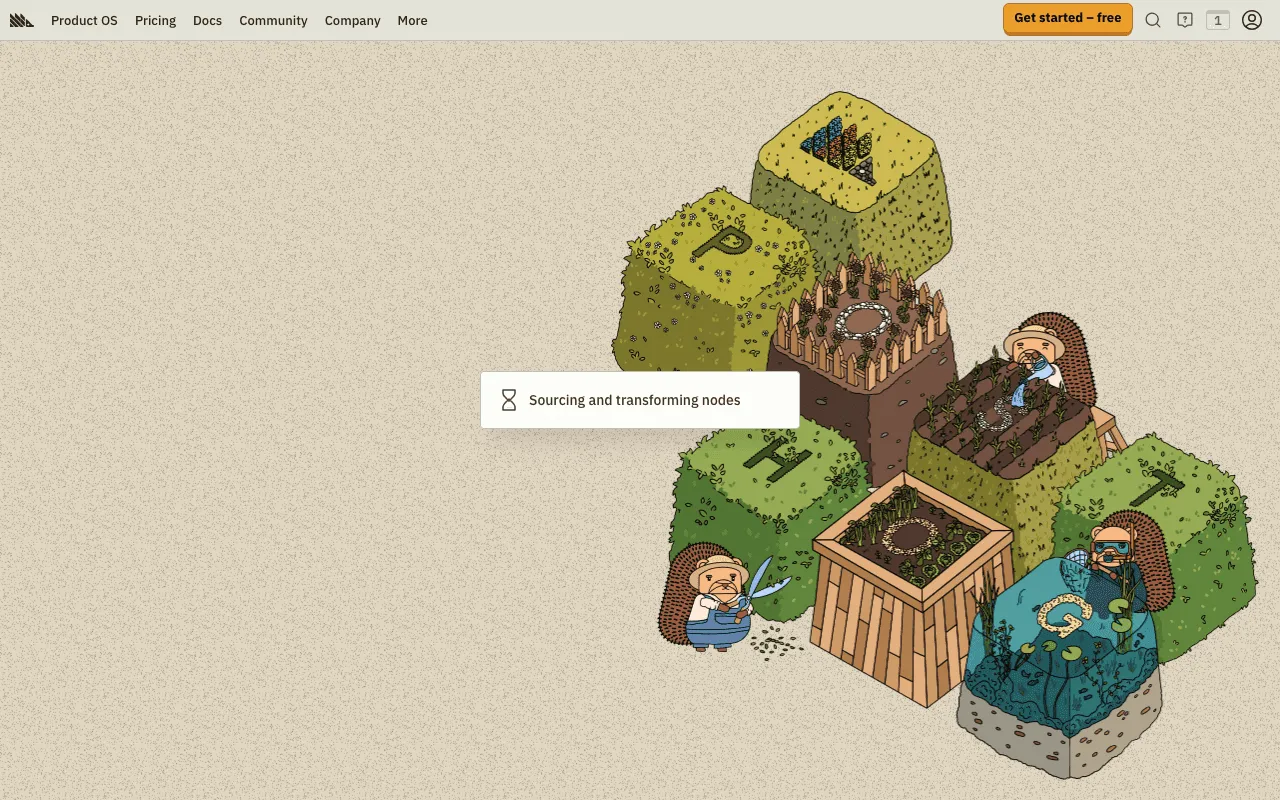1280x800 pixels.
Task: Expand the Product OS menu
Action: [84, 20]
